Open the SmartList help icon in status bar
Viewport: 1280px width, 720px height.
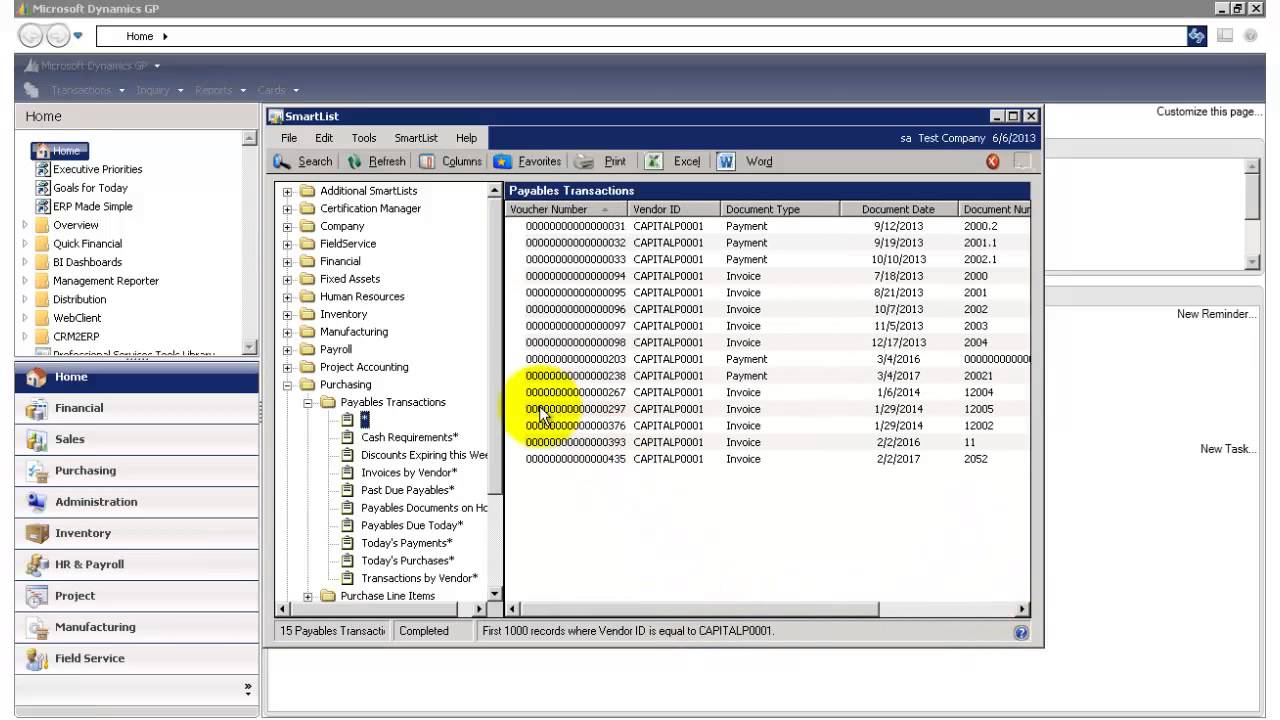pyautogui.click(x=1020, y=632)
